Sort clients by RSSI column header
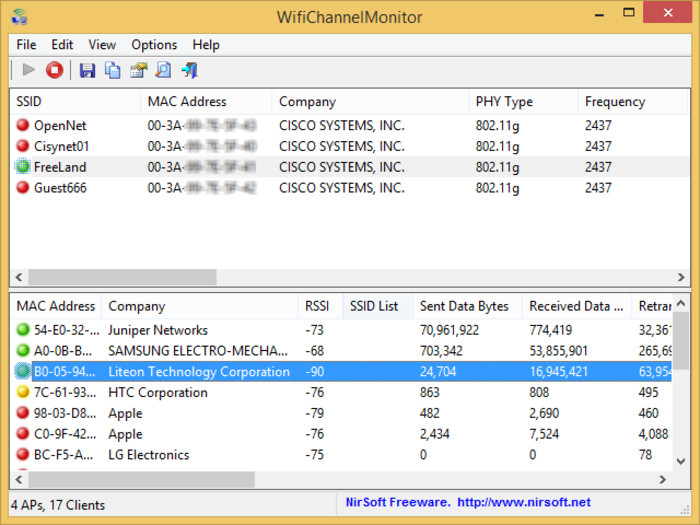Screen dimensions: 700x525 (x=321, y=306)
